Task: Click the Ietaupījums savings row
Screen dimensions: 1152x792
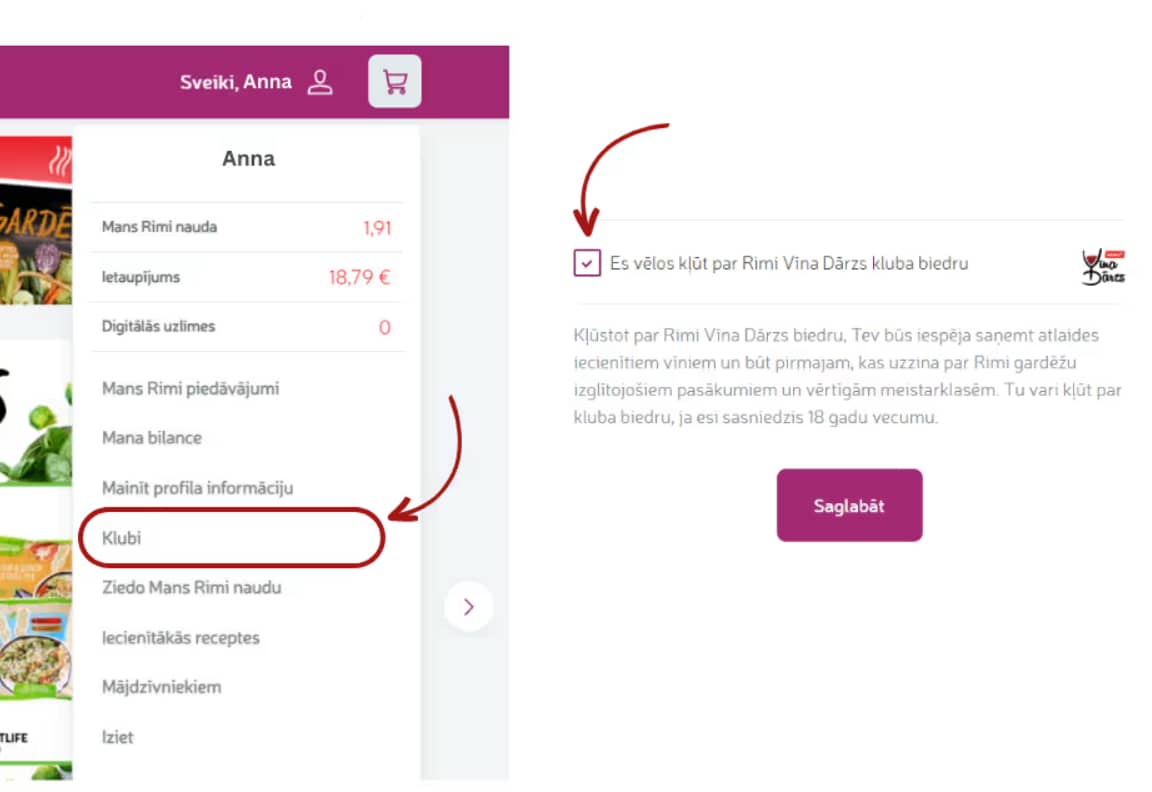Action: 246,277
